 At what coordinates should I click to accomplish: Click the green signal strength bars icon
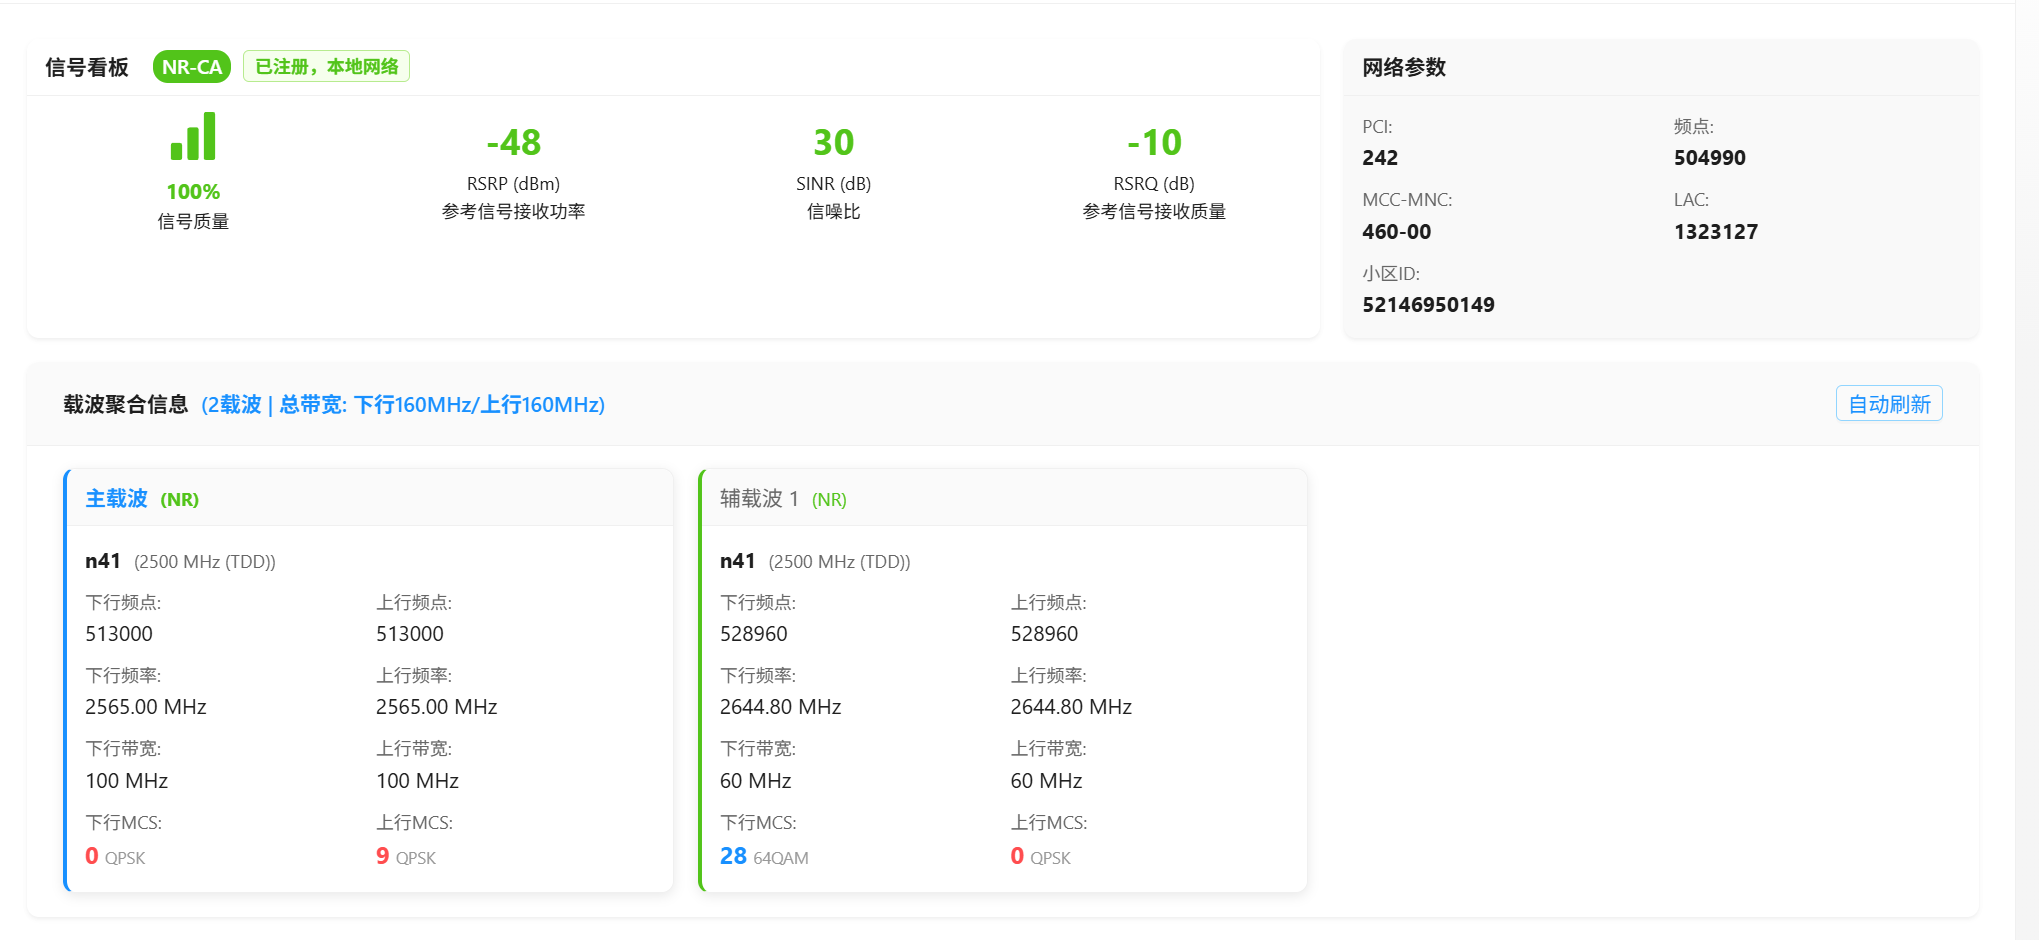click(x=193, y=137)
